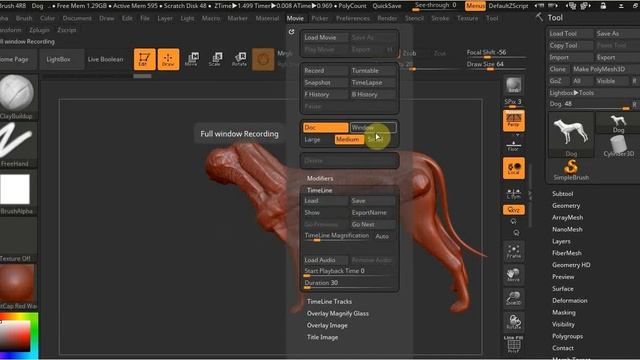Choose Medium movie size

coord(349,140)
